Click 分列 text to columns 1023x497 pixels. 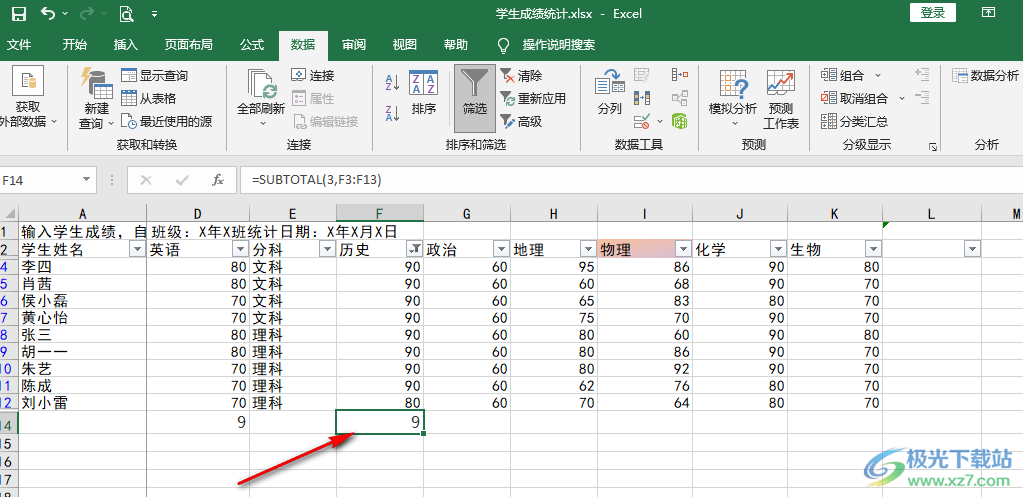(x=609, y=93)
